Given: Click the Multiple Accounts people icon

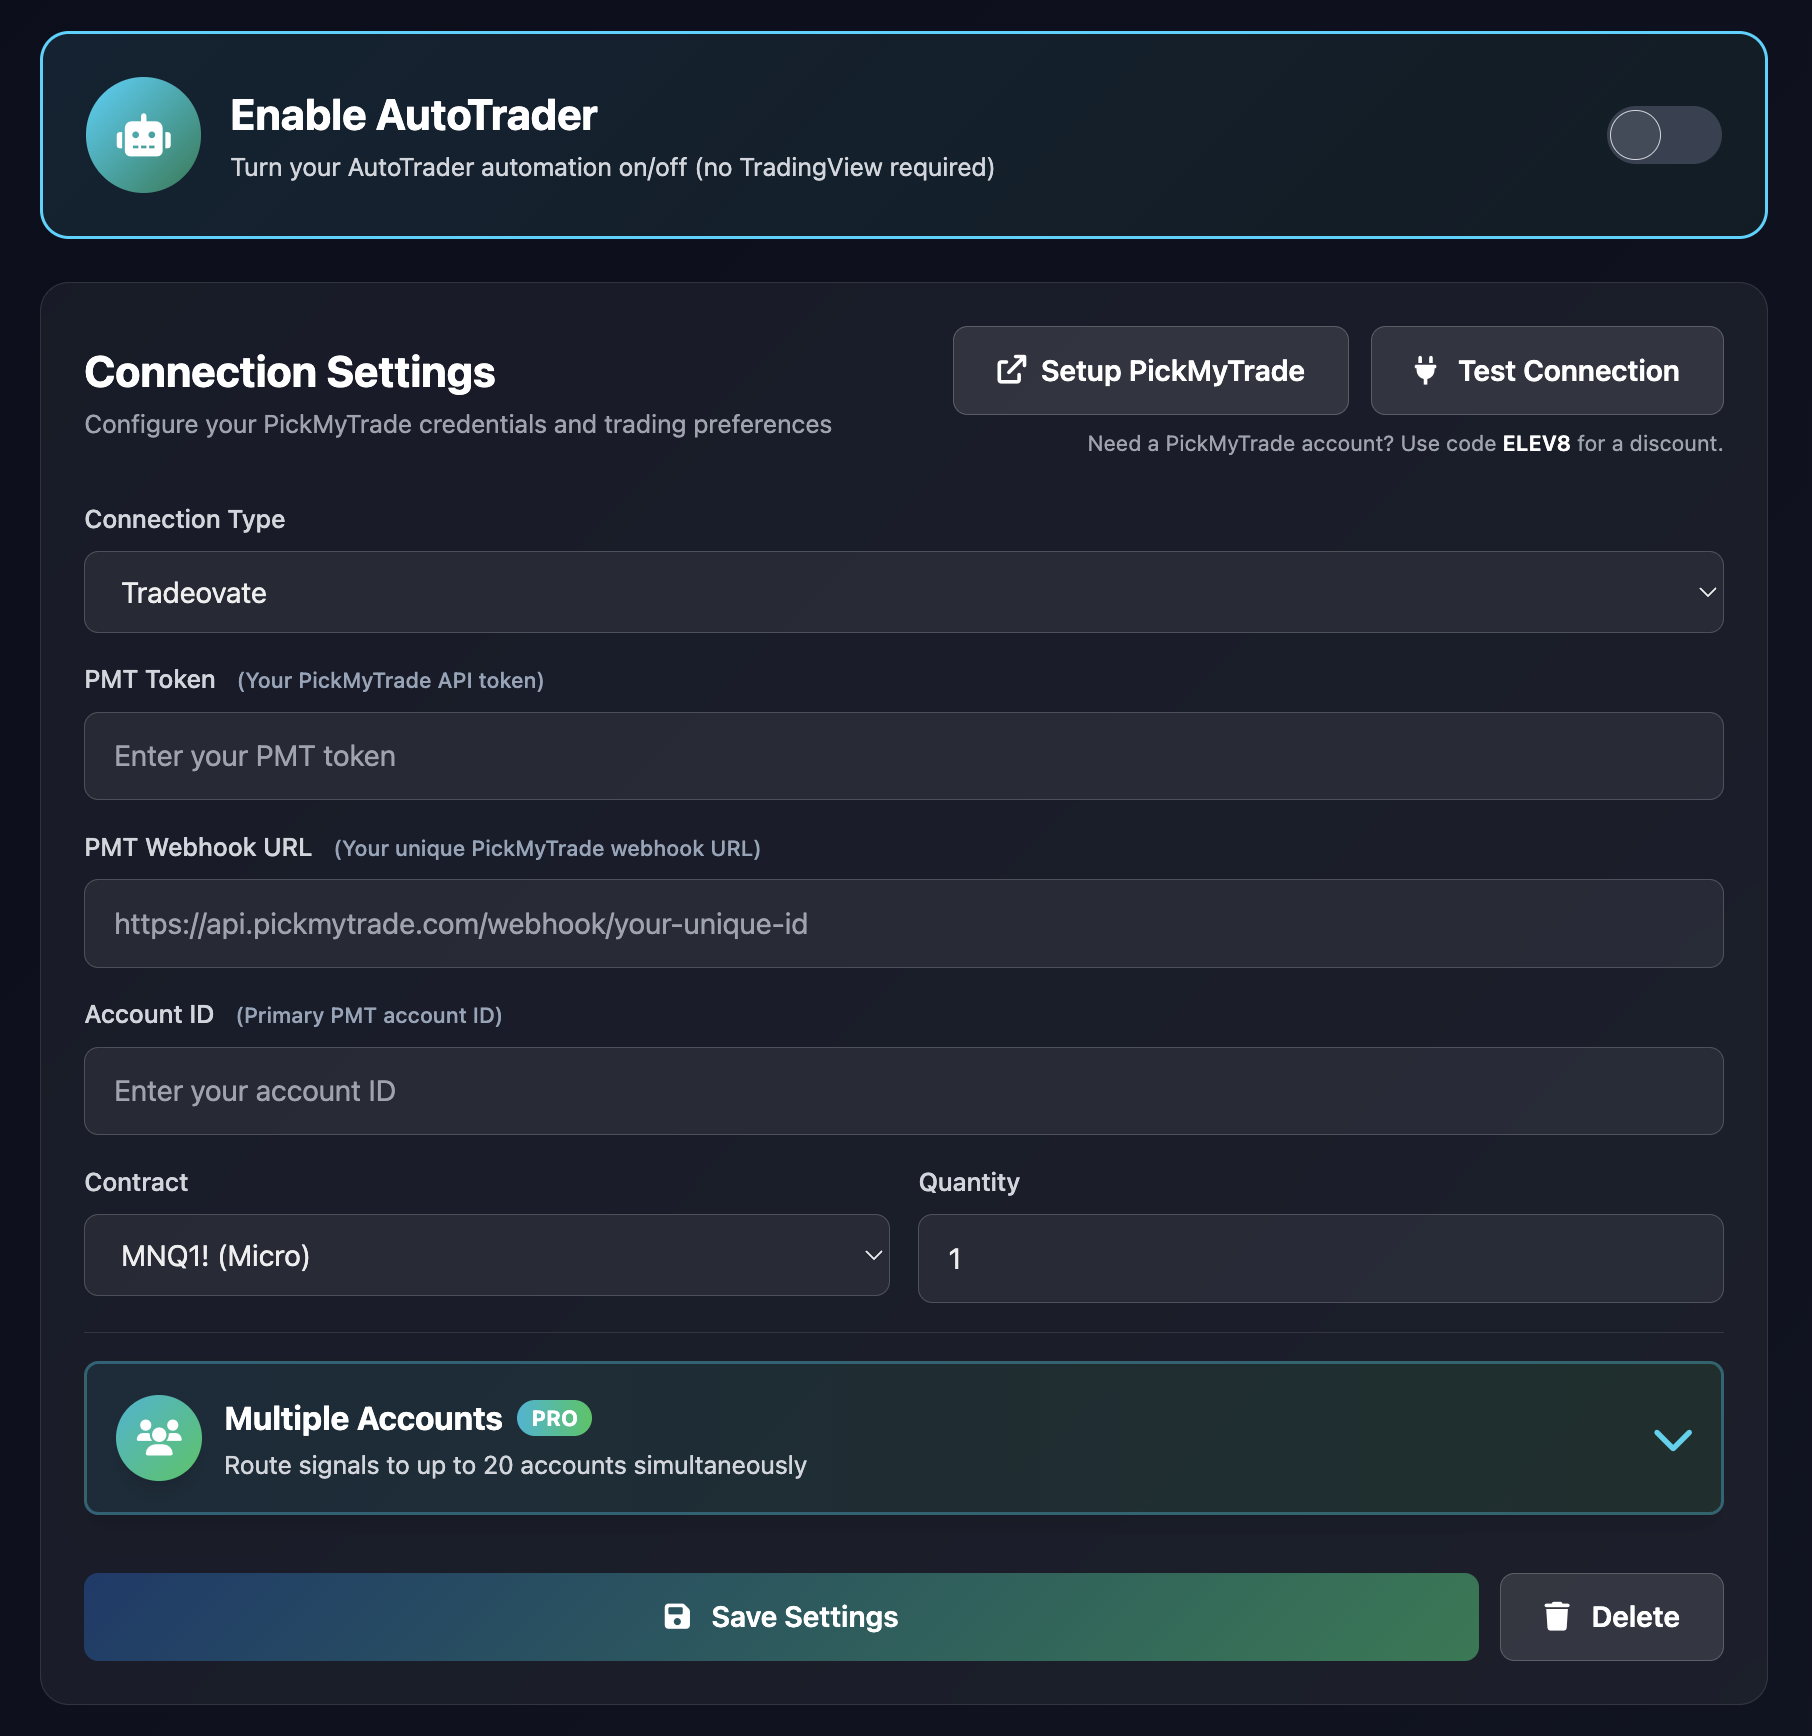Looking at the screenshot, I should pos(158,1438).
